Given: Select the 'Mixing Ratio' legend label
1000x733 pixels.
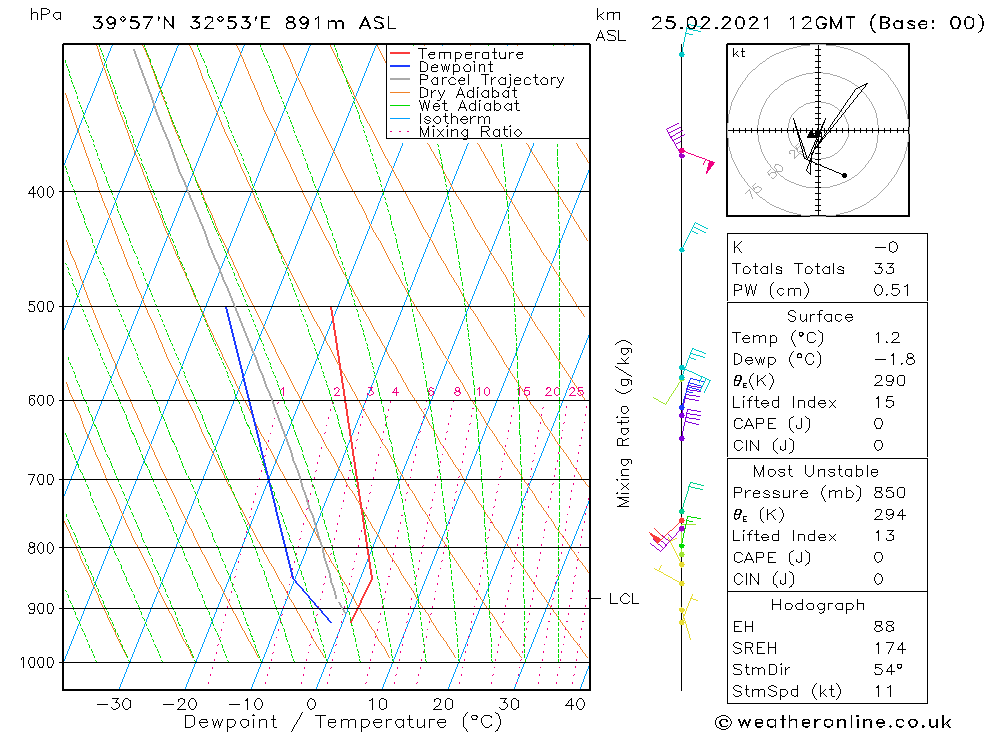Looking at the screenshot, I should click(x=471, y=131).
